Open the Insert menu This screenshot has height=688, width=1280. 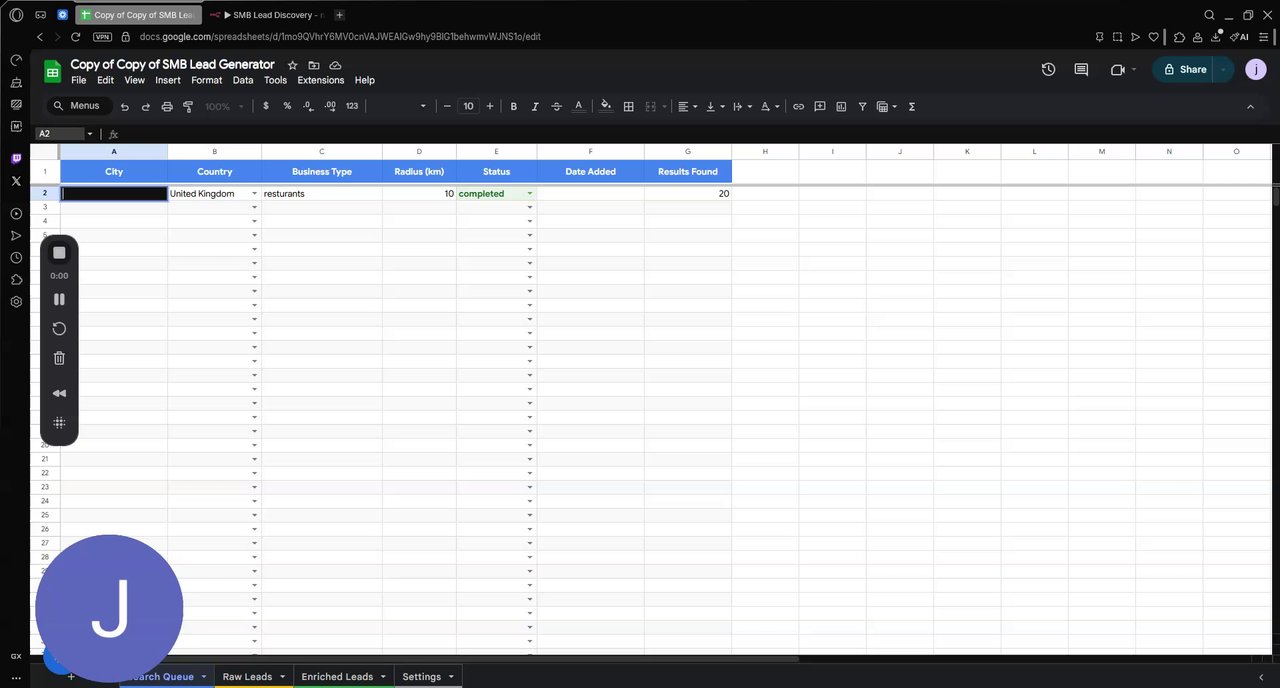pos(168,80)
